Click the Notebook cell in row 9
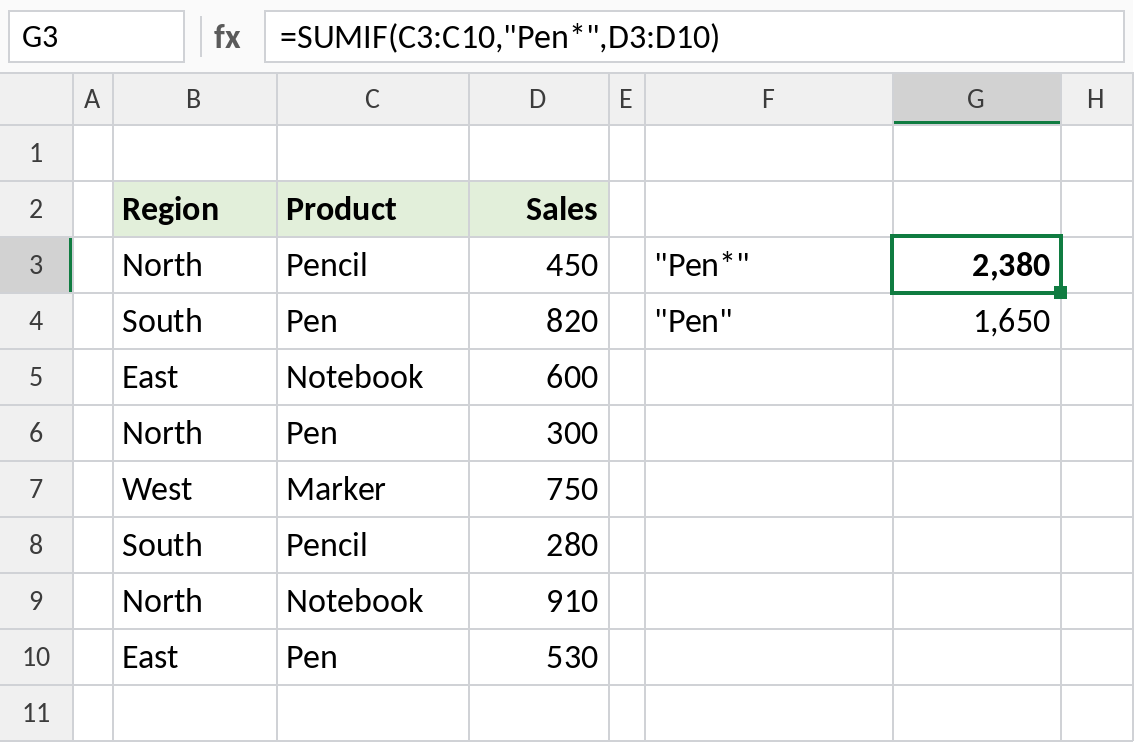Screen dimensions: 1134x742 [372, 601]
